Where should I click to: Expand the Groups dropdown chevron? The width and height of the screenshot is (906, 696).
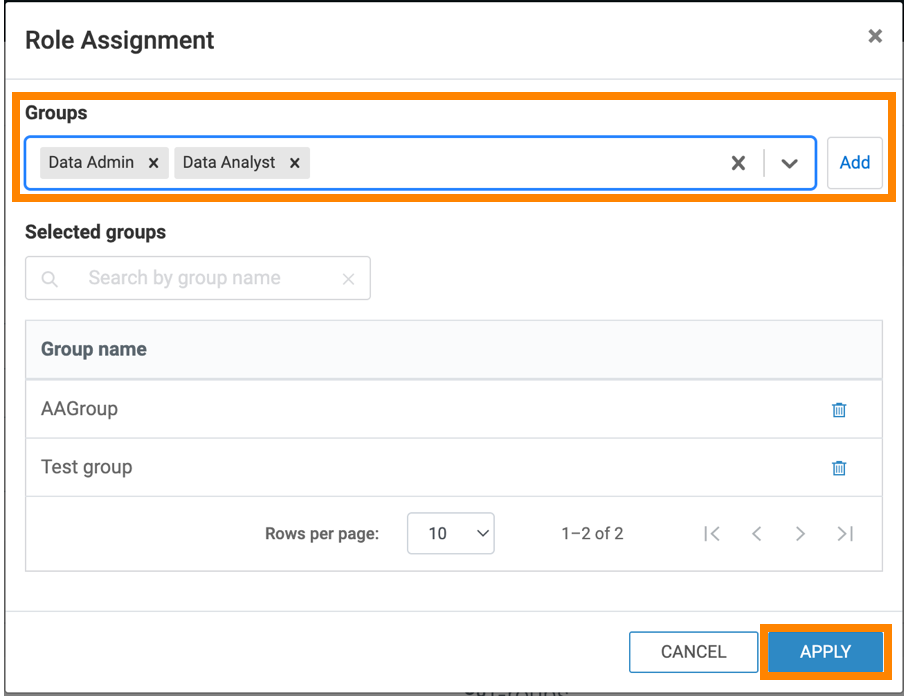point(790,163)
